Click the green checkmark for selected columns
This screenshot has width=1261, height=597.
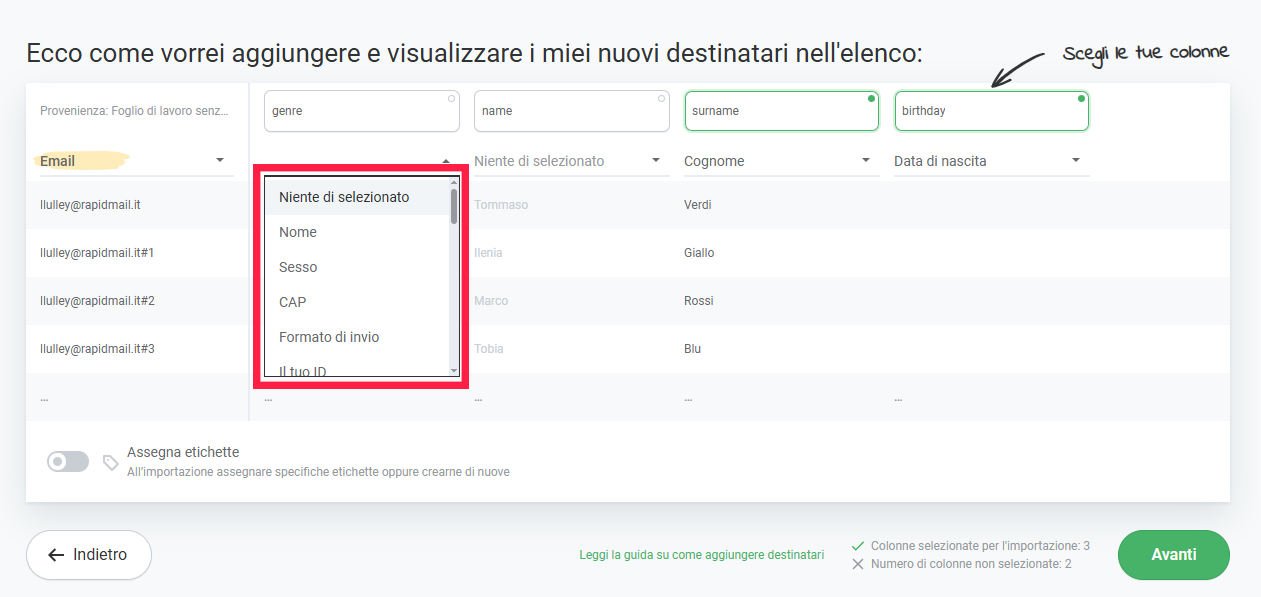(x=857, y=546)
